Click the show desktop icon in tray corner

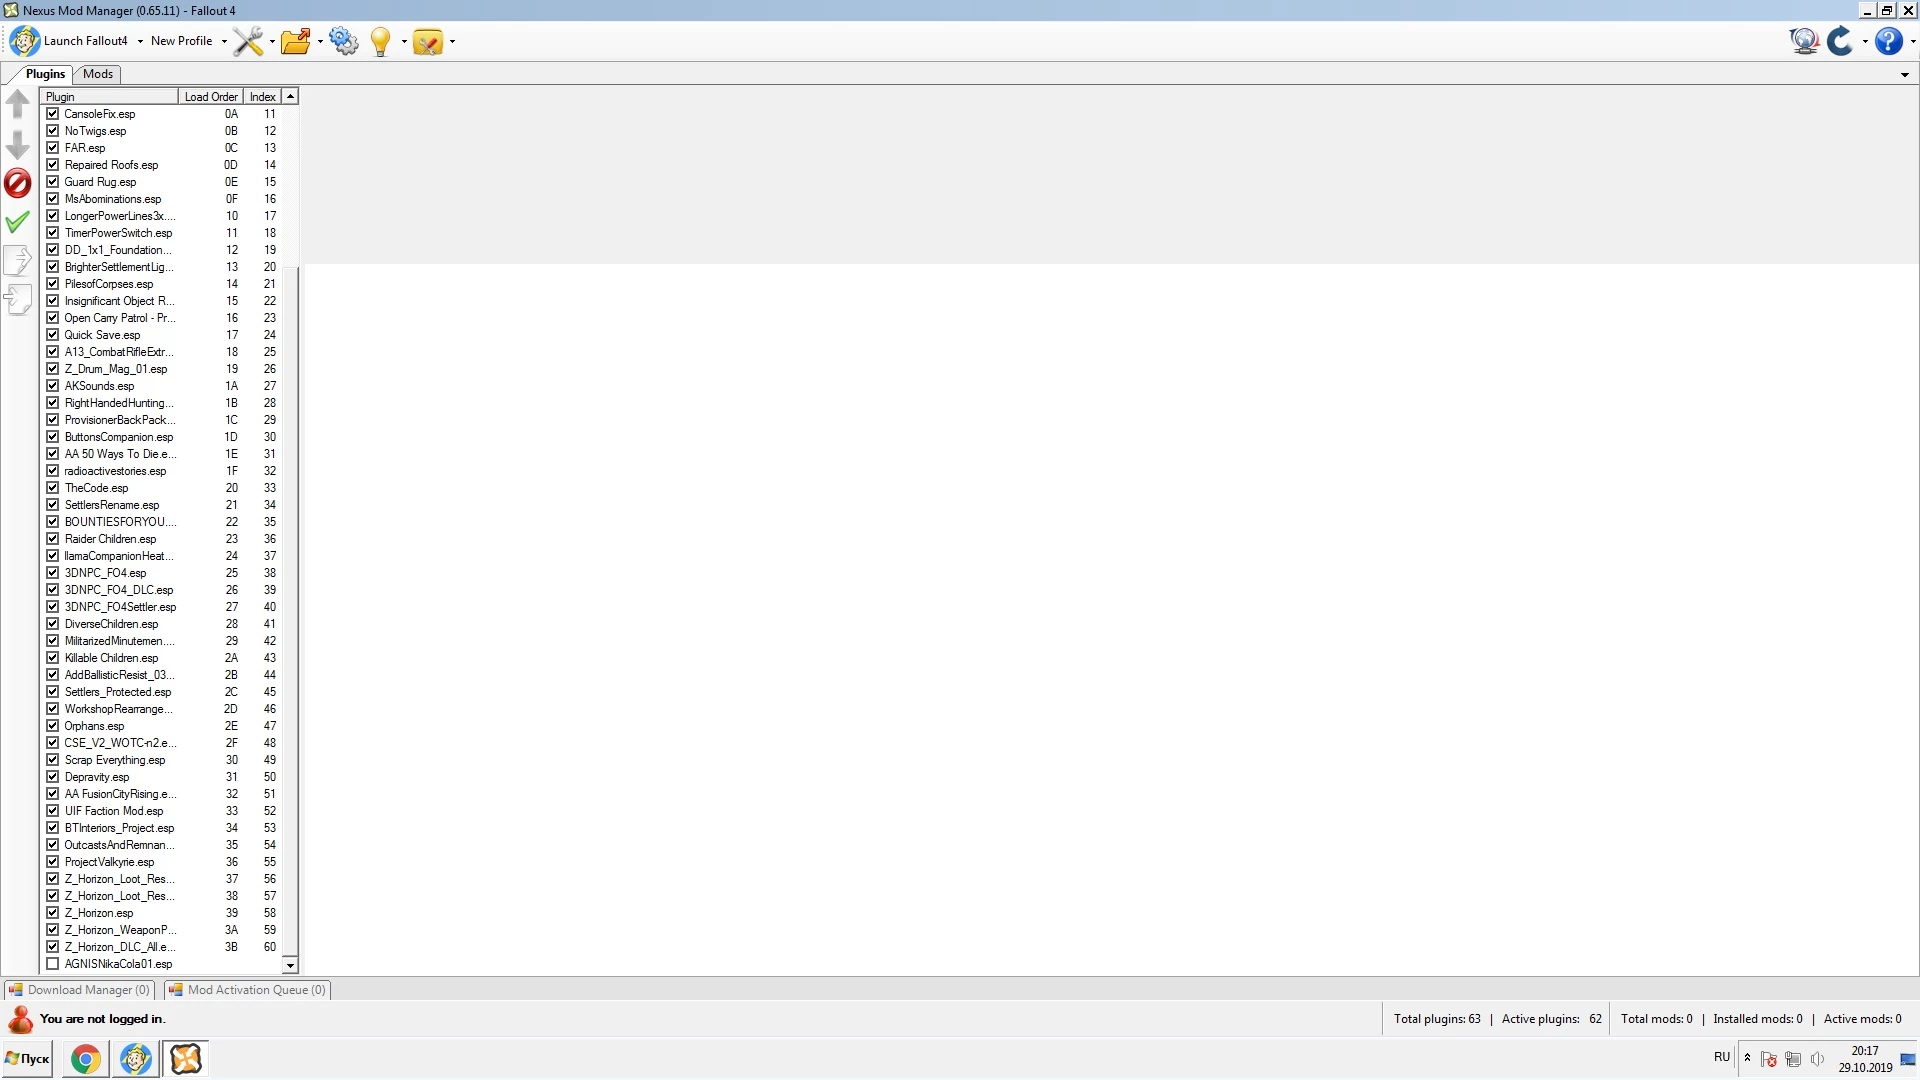1908,1059
